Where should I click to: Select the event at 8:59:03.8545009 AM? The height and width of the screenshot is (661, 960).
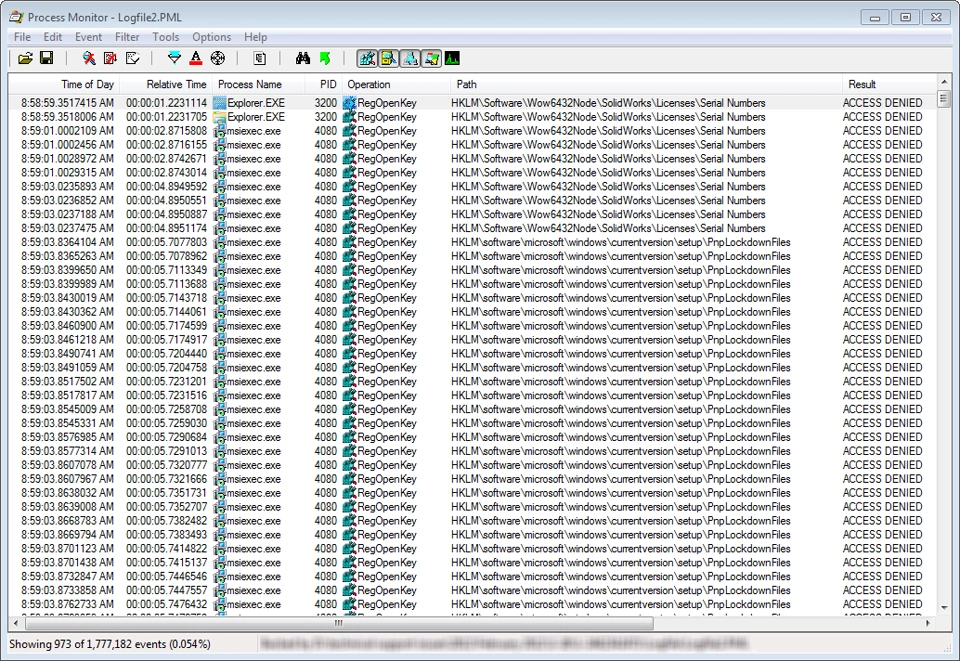[x=473, y=409]
